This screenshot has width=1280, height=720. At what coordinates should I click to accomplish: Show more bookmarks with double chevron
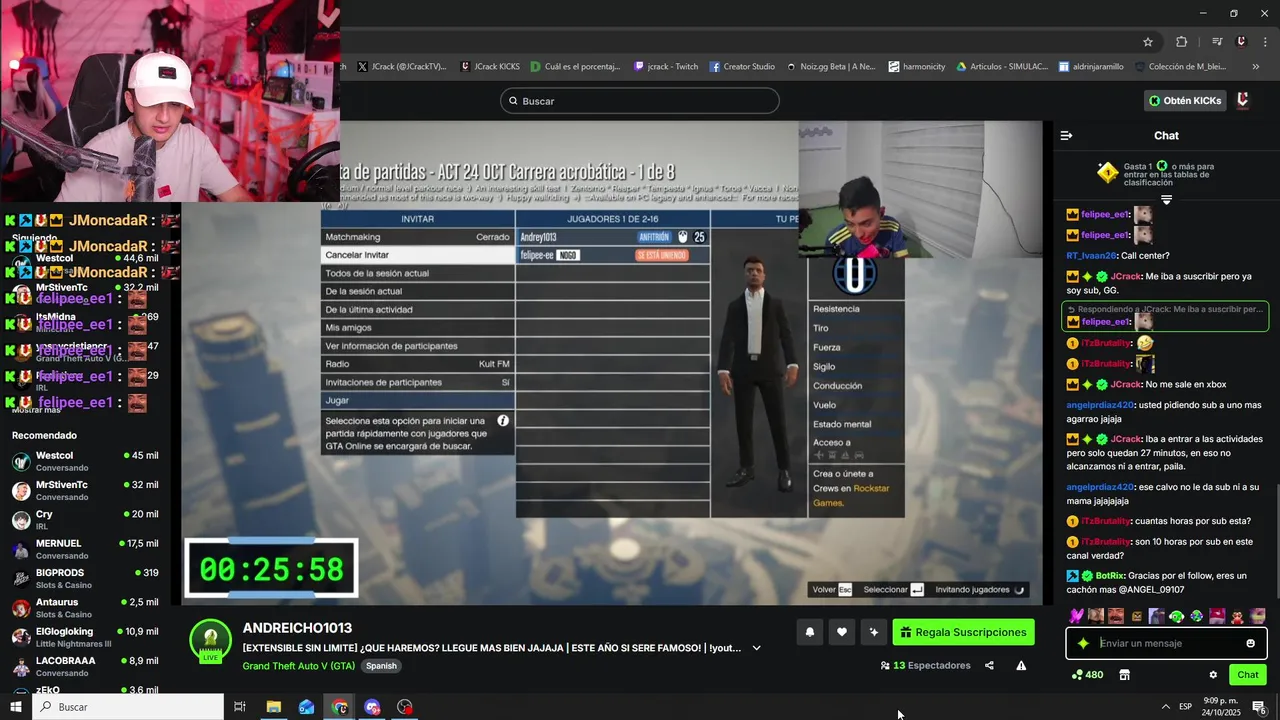click(1256, 67)
